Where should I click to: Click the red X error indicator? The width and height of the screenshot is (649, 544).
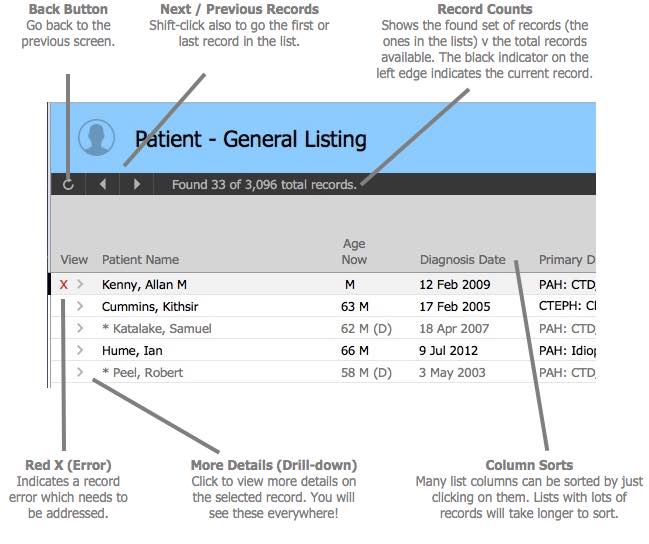point(64,285)
